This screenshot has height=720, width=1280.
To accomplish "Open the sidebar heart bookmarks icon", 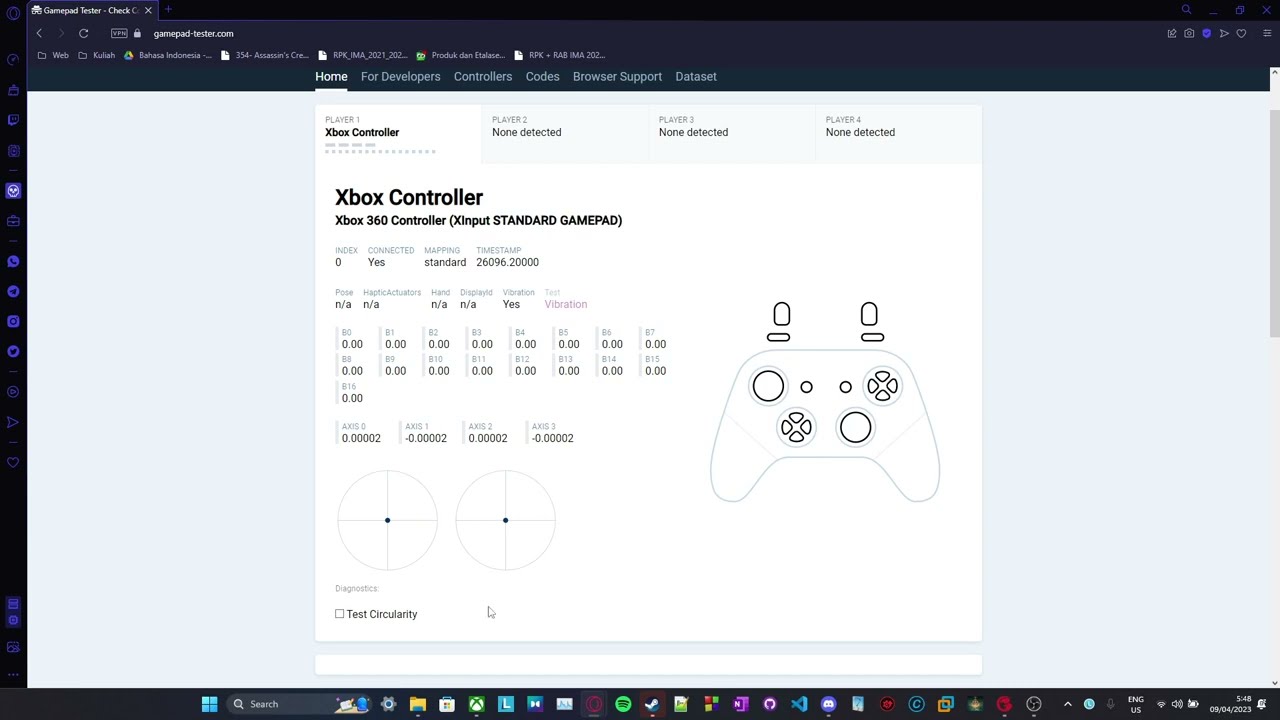I will click(13, 462).
